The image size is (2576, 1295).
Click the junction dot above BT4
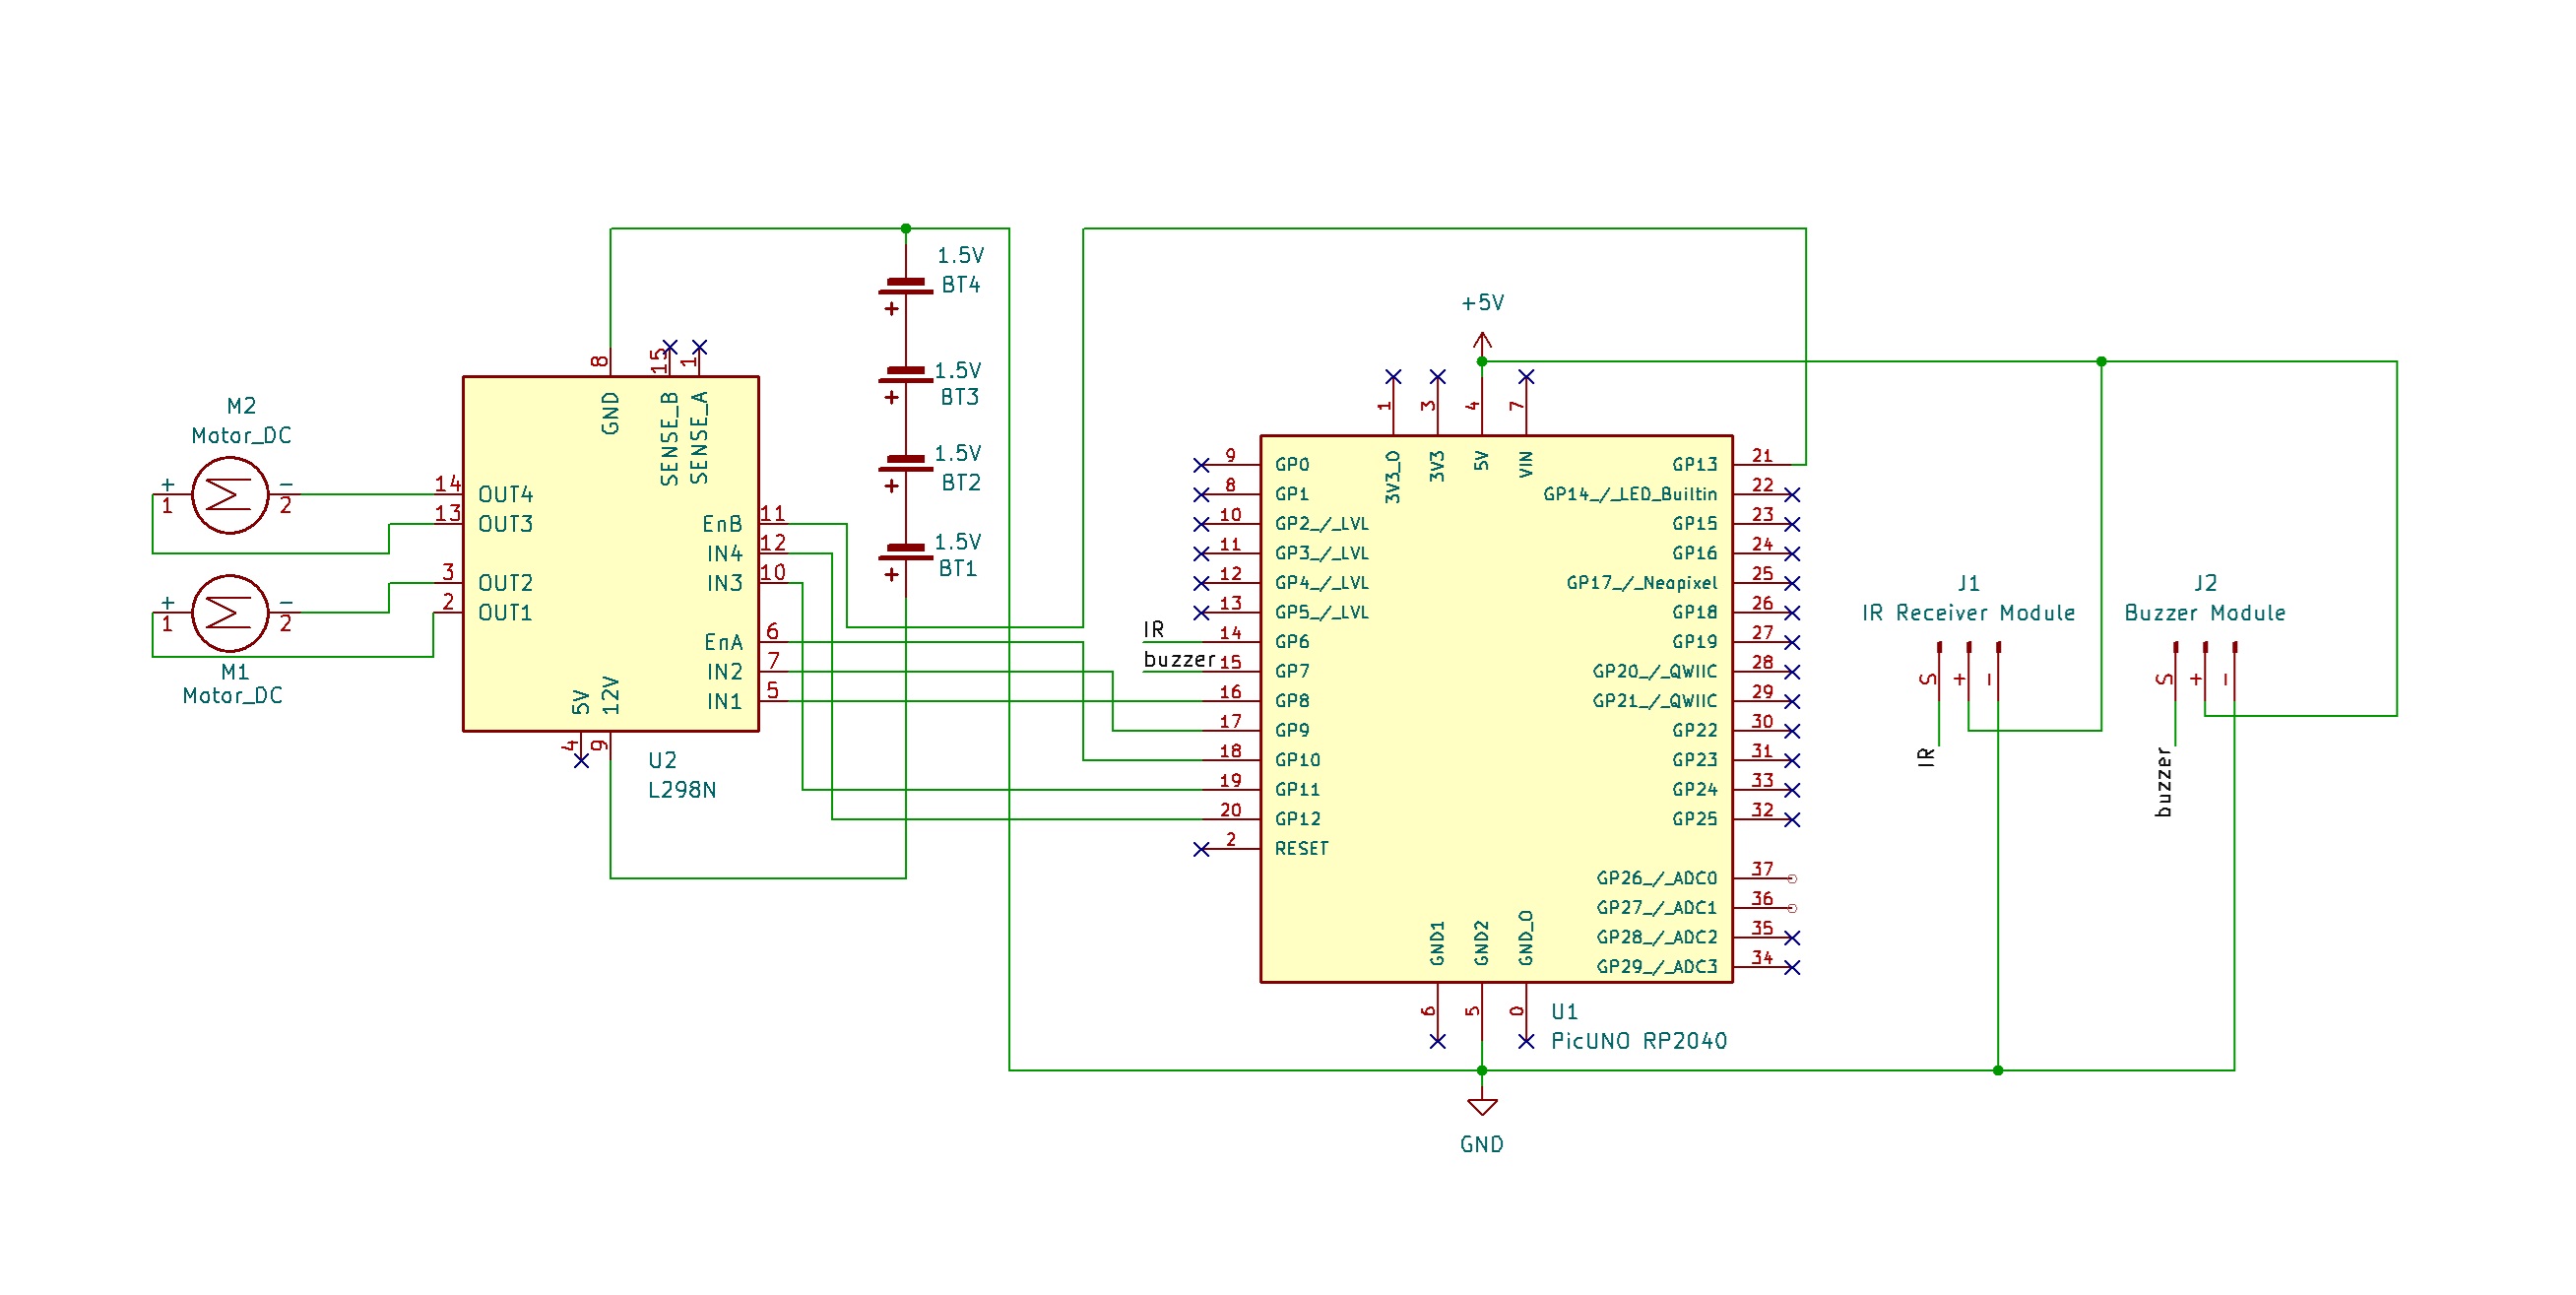(905, 228)
